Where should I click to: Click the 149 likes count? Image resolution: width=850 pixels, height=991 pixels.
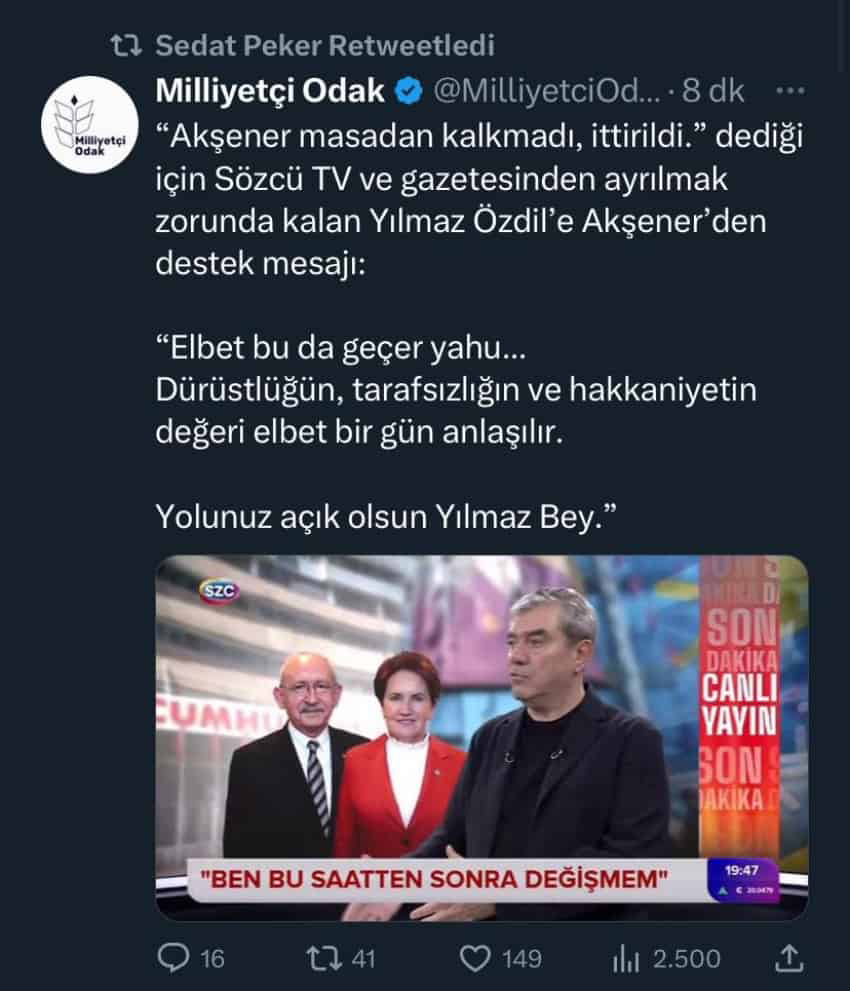click(x=522, y=959)
